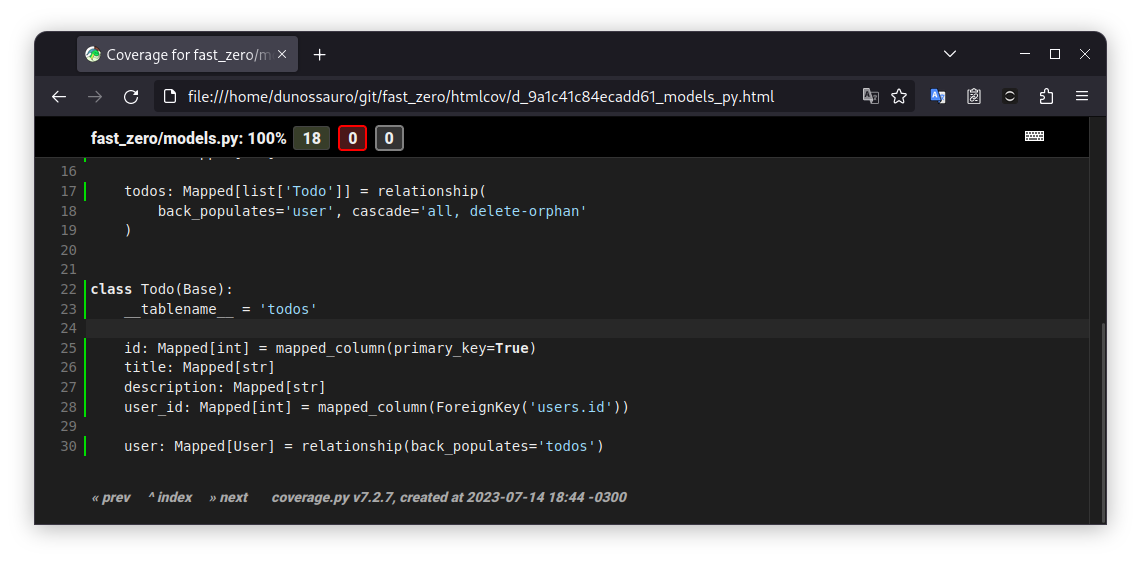This screenshot has height=562, width=1141.
Task: Open a new browser tab
Action: point(320,55)
